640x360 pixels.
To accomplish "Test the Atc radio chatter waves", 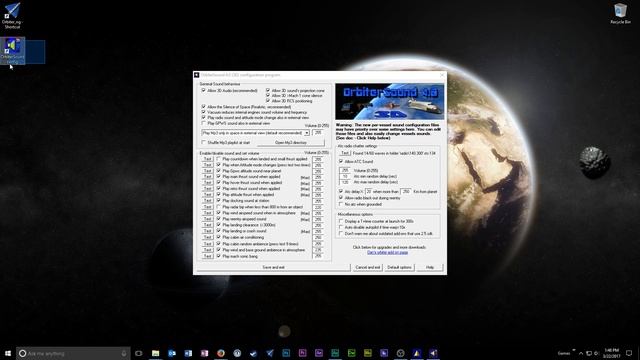I will 345,153.
